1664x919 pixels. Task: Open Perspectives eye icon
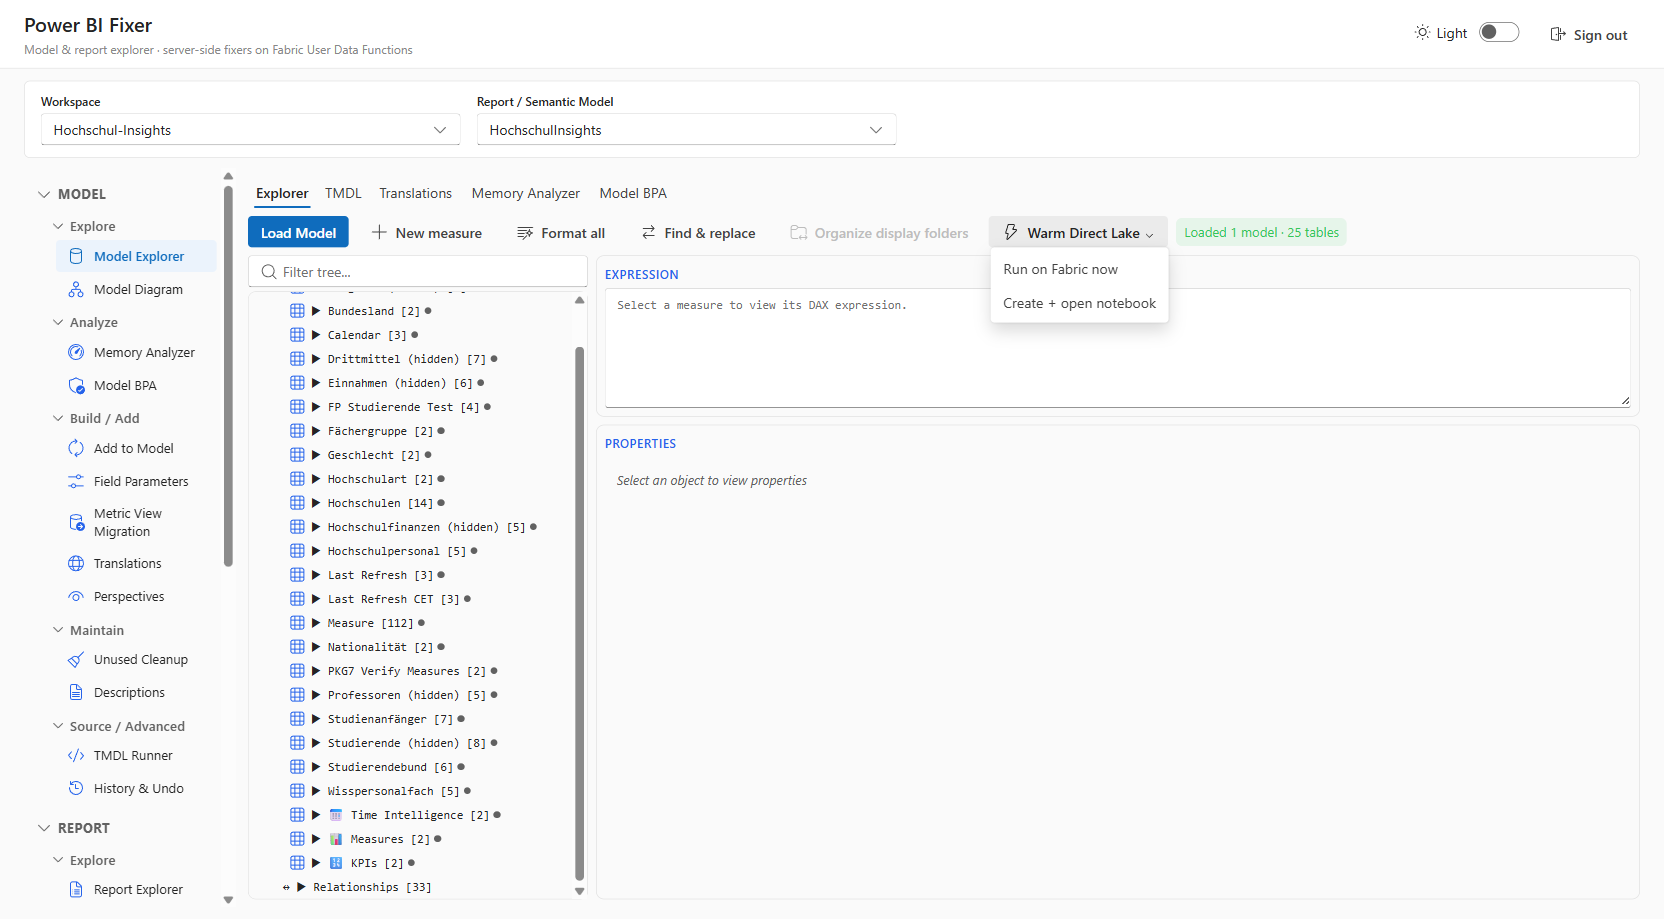pyautogui.click(x=76, y=596)
